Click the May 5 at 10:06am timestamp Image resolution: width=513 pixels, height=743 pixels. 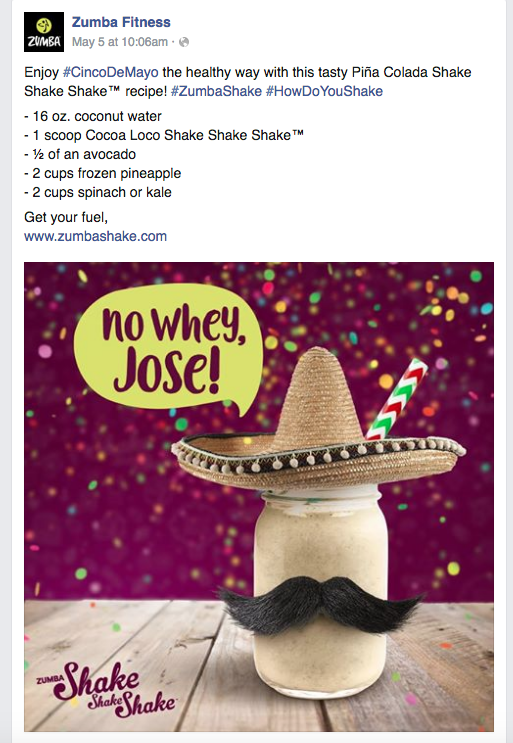pos(120,42)
